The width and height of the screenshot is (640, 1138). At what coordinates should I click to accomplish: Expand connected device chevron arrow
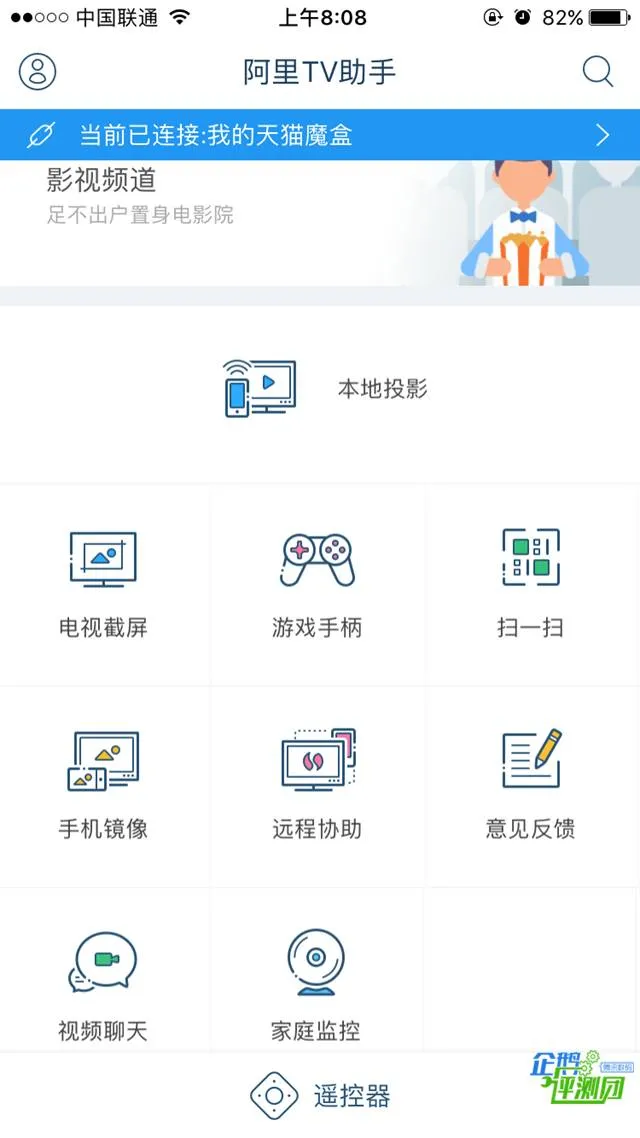tap(602, 135)
